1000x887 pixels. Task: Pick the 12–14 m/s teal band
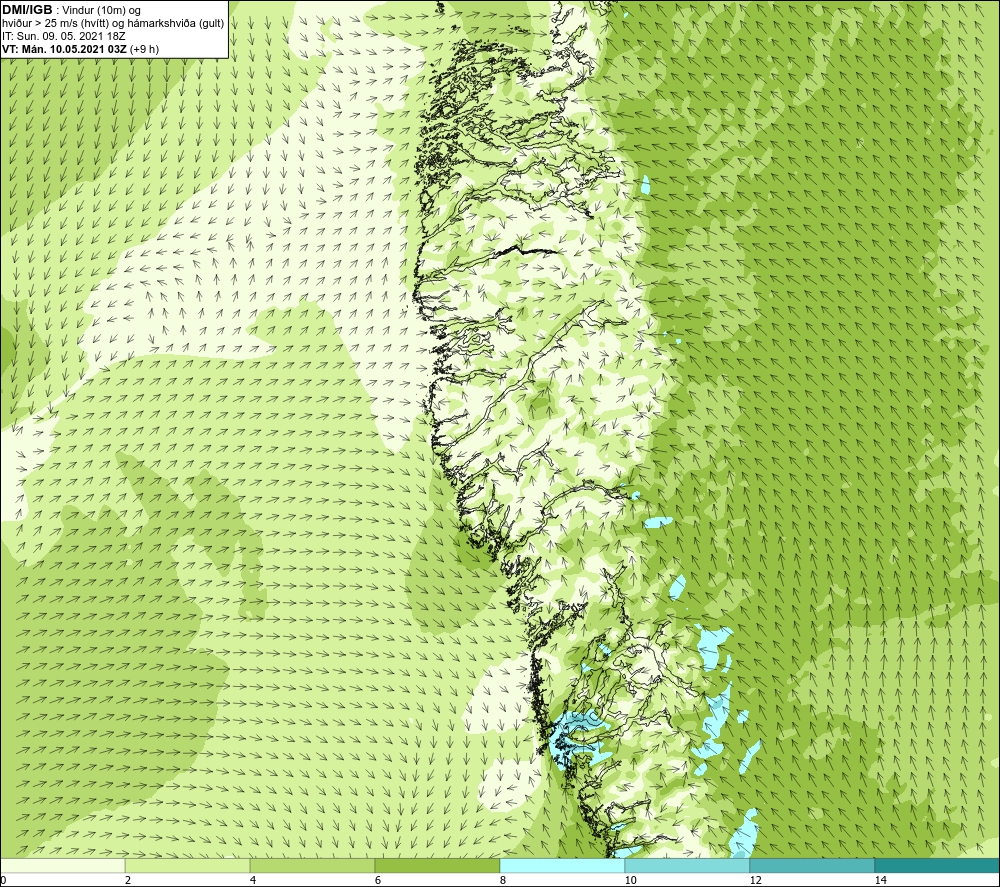(x=812, y=865)
